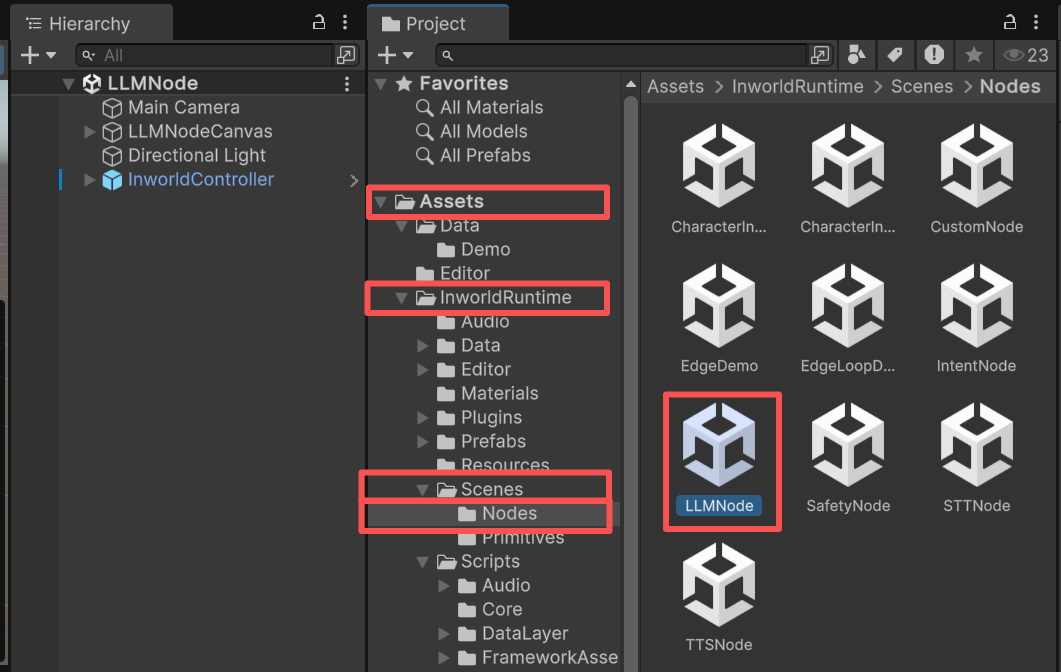Select the SafetyNode scene asset
Screen dimensions: 1061x672
click(848, 459)
